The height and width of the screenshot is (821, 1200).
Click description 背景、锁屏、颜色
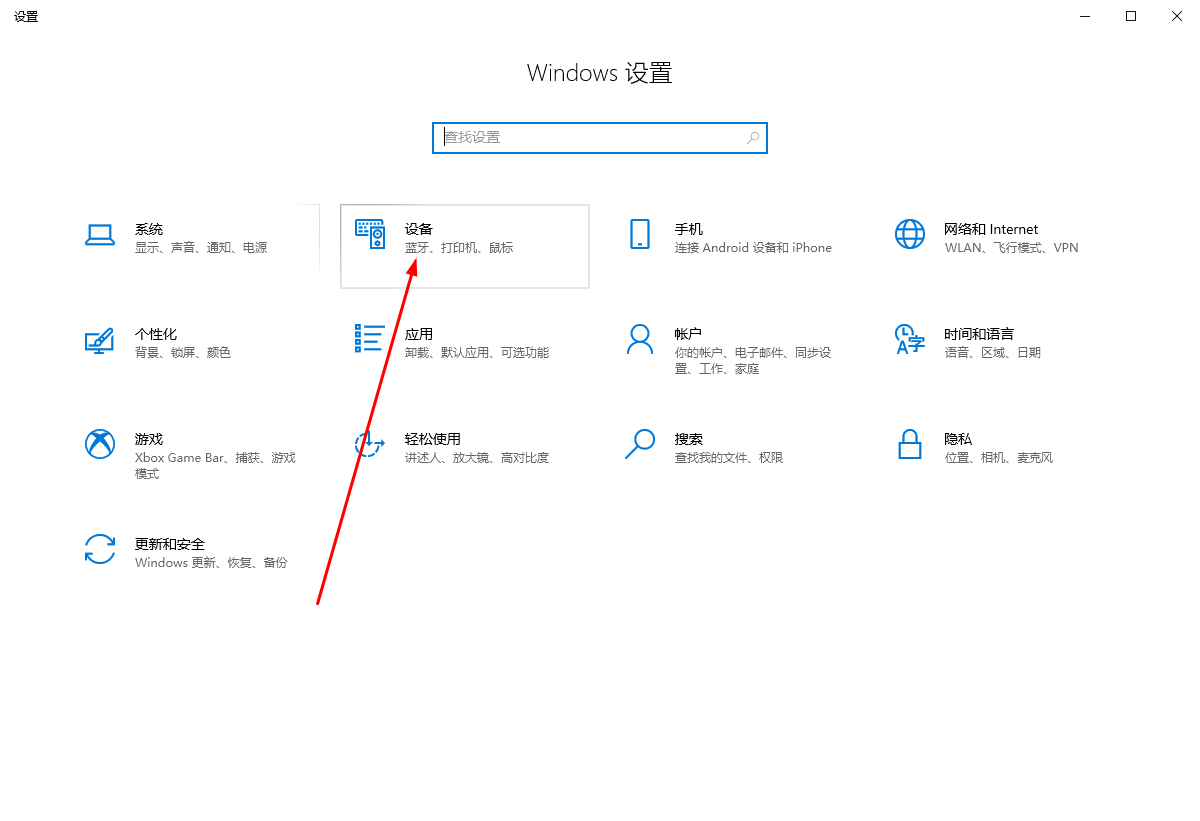[x=183, y=353]
